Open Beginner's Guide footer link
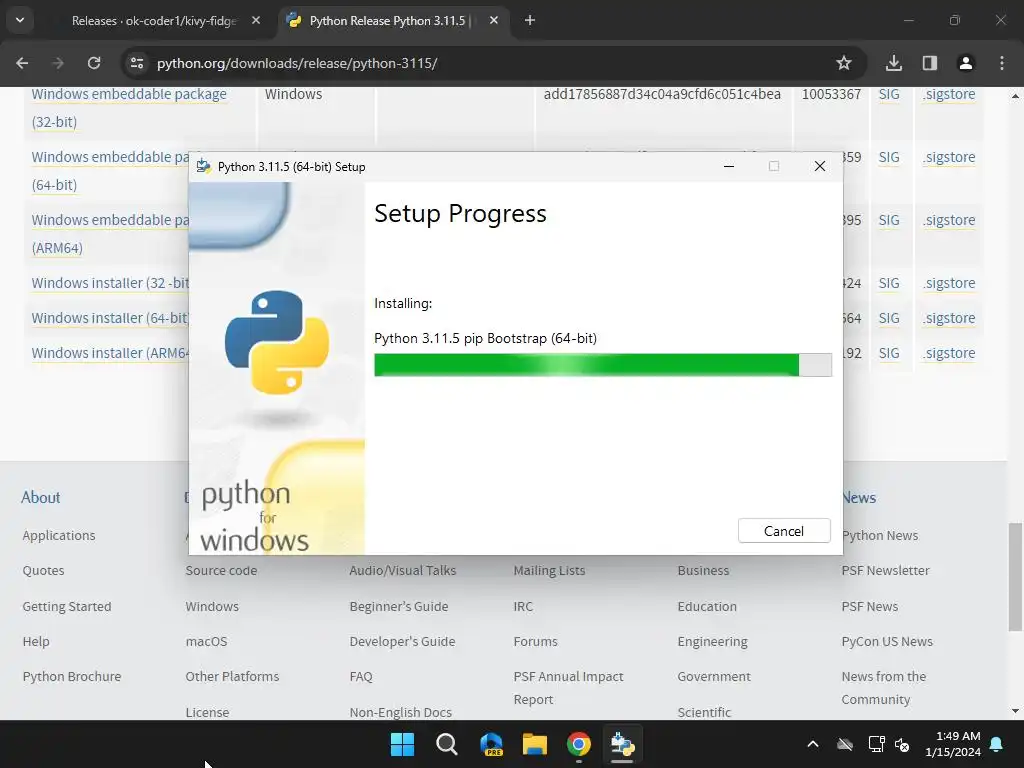Screen dimensions: 1024x768 coord(399,607)
